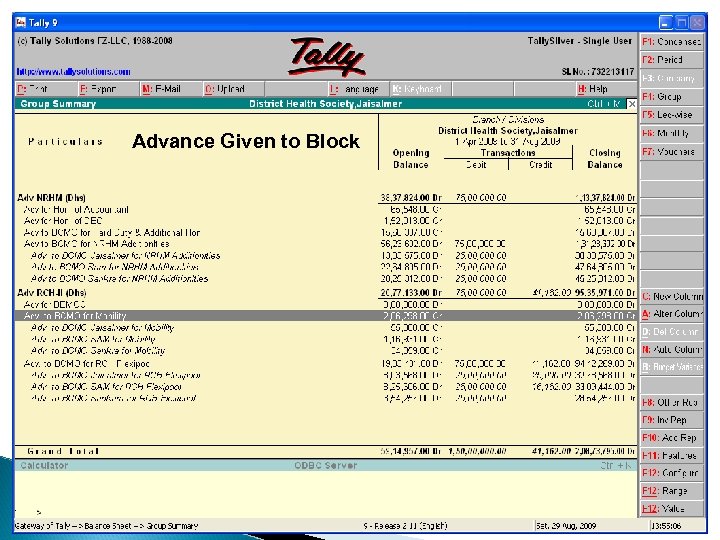720x540 pixels.
Task: Close the Group Summary panel with X
Action: [x=632, y=104]
